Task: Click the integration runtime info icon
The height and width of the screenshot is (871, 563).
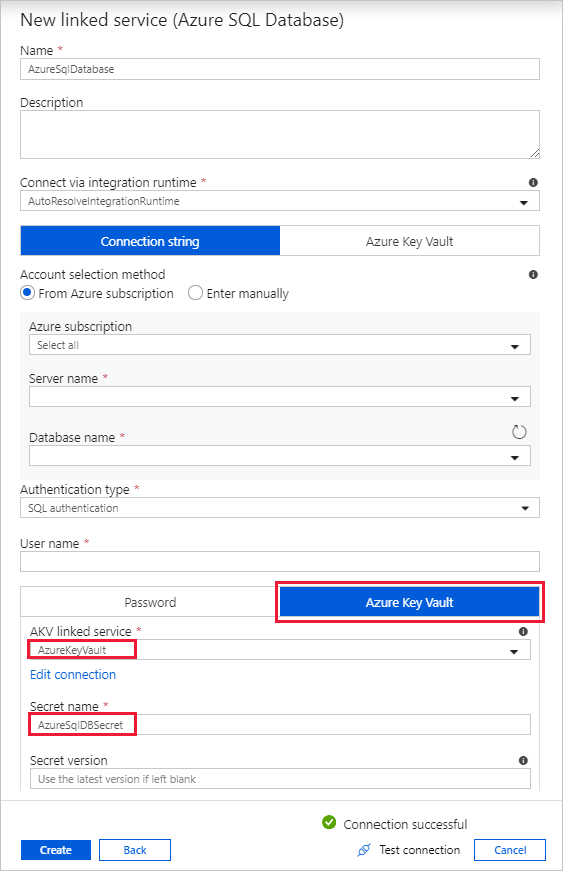Action: click(533, 182)
